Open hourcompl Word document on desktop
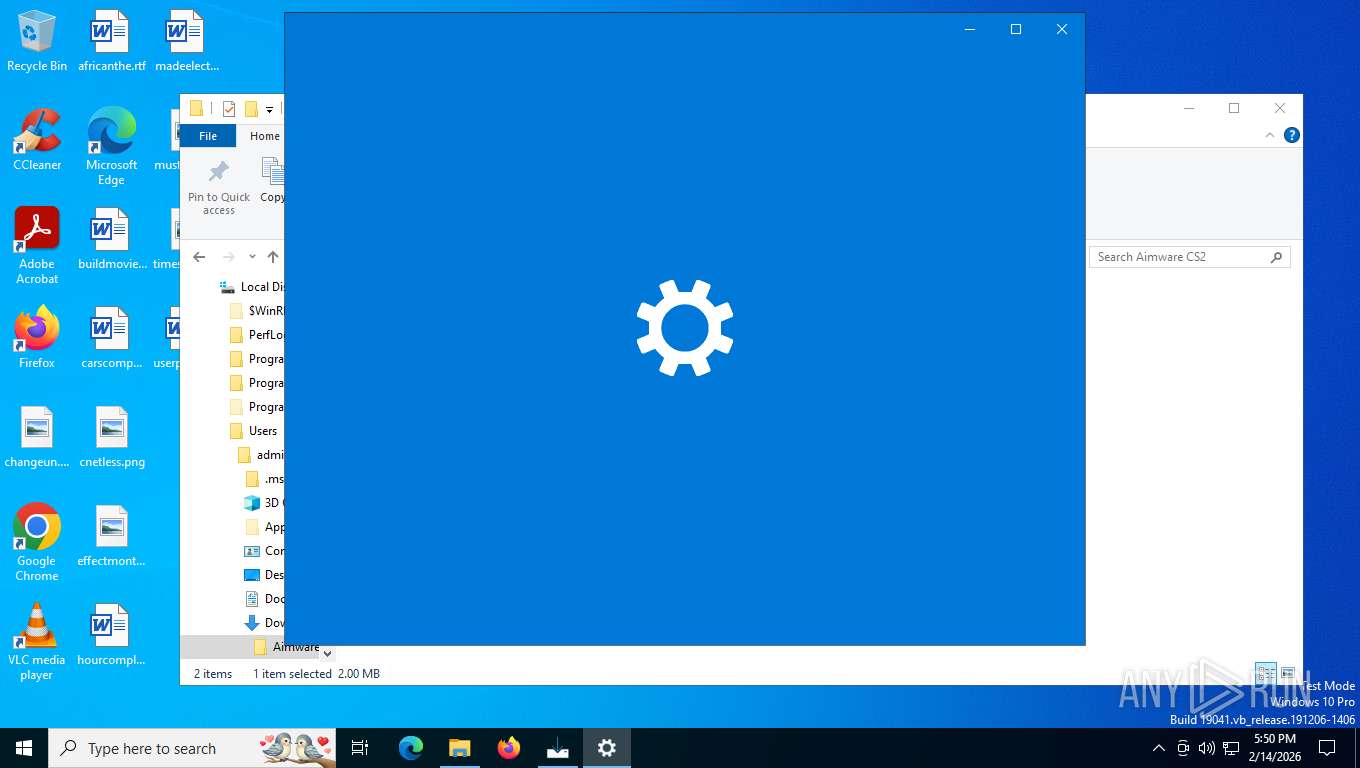Image resolution: width=1360 pixels, height=768 pixels. pyautogui.click(x=111, y=635)
